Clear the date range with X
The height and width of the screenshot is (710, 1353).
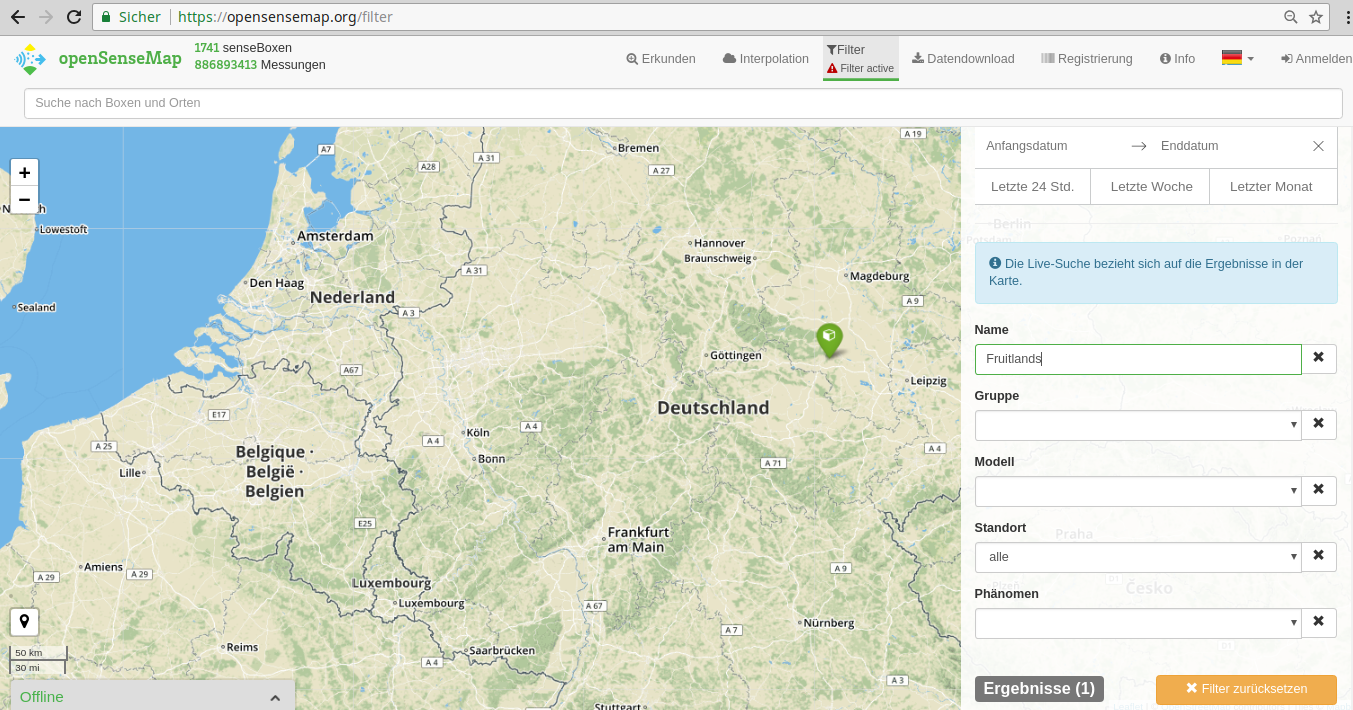[1318, 146]
